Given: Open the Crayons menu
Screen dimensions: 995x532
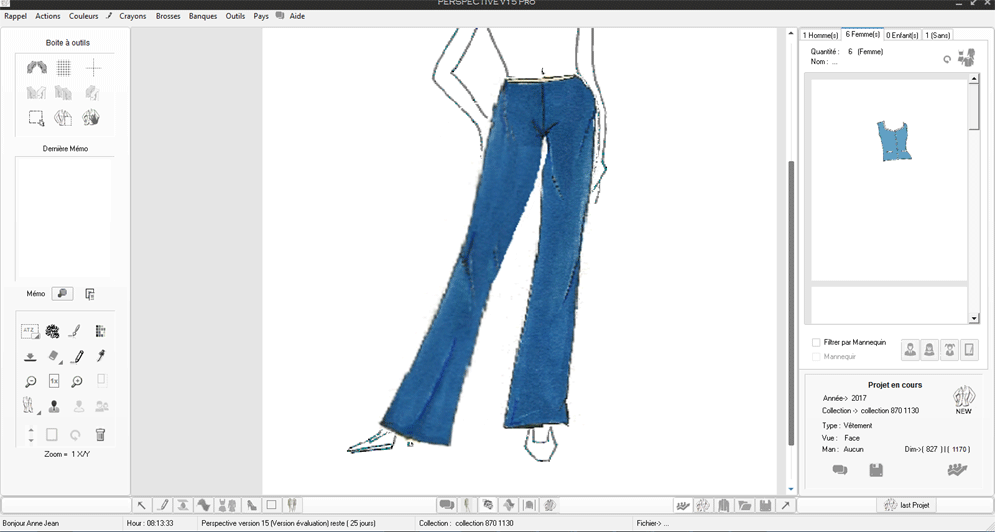Looking at the screenshot, I should click(132, 16).
